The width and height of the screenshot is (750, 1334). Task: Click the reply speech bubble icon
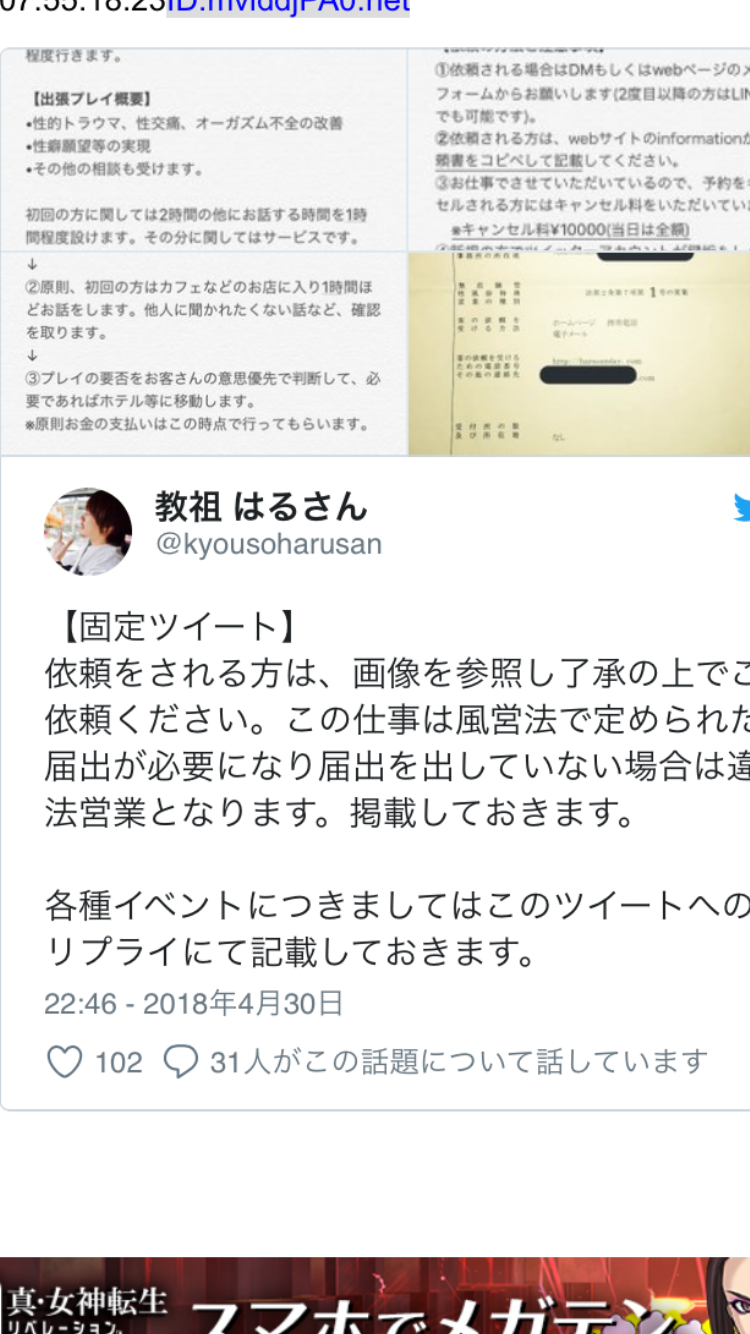pyautogui.click(x=181, y=1061)
